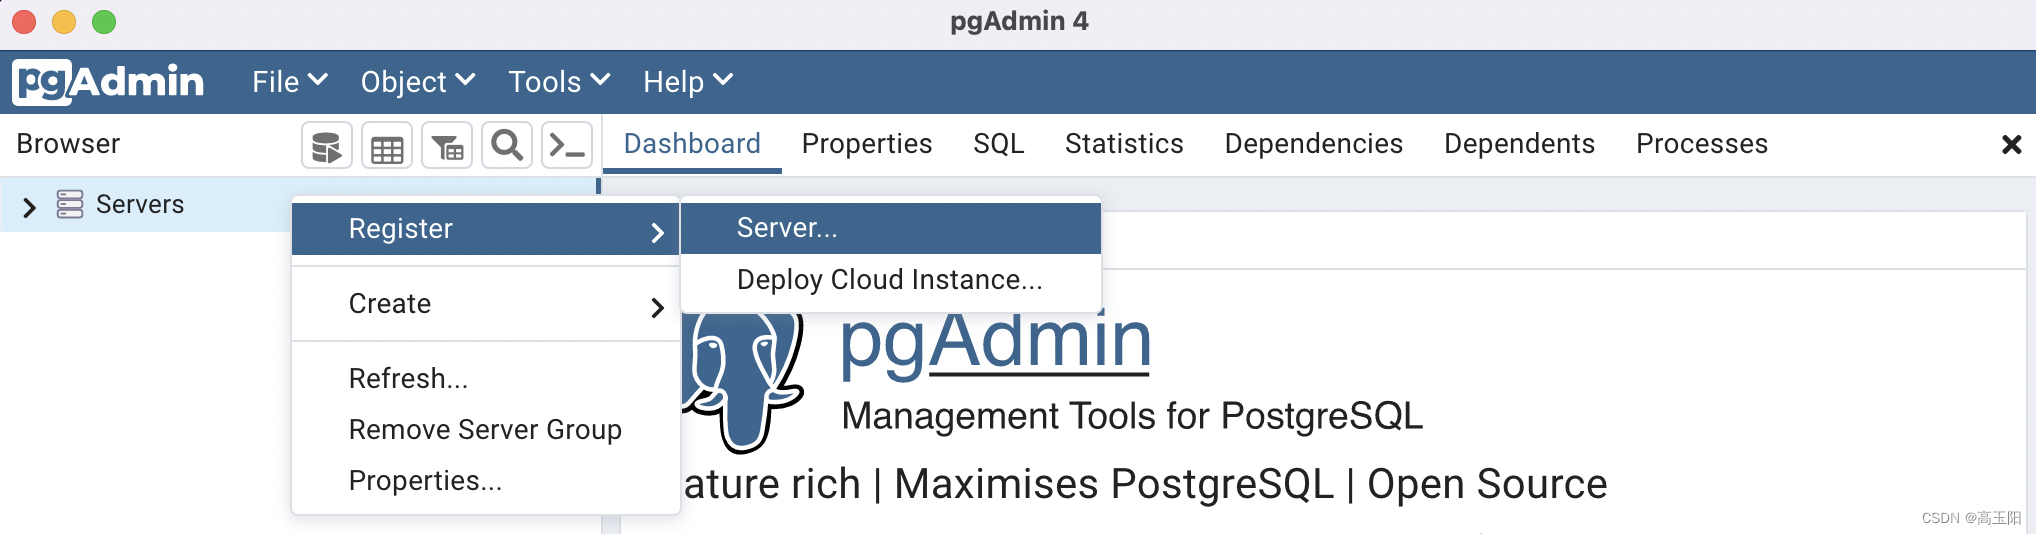Select the Servers tree item label
Screen dimensions: 2036x534
point(140,204)
